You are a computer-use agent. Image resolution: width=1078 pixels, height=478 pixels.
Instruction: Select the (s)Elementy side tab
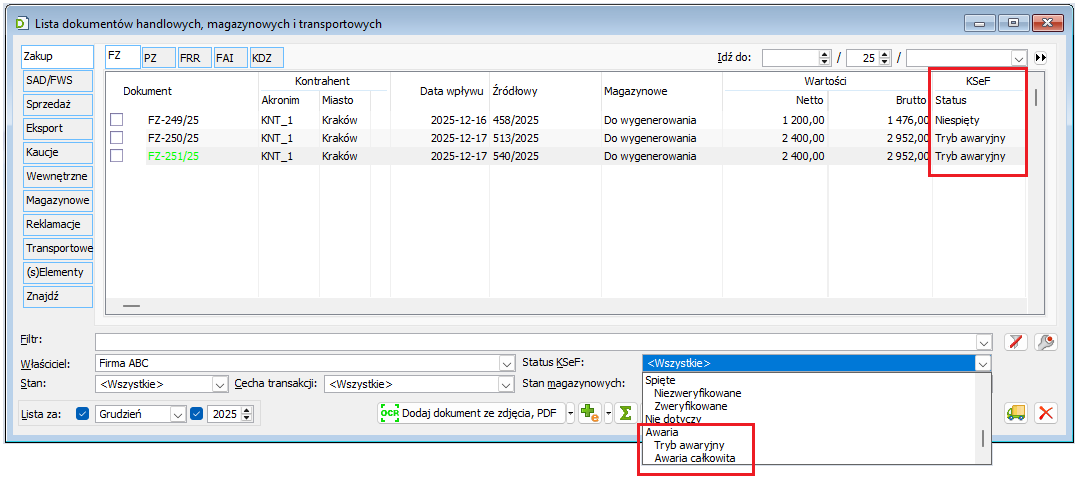57,272
